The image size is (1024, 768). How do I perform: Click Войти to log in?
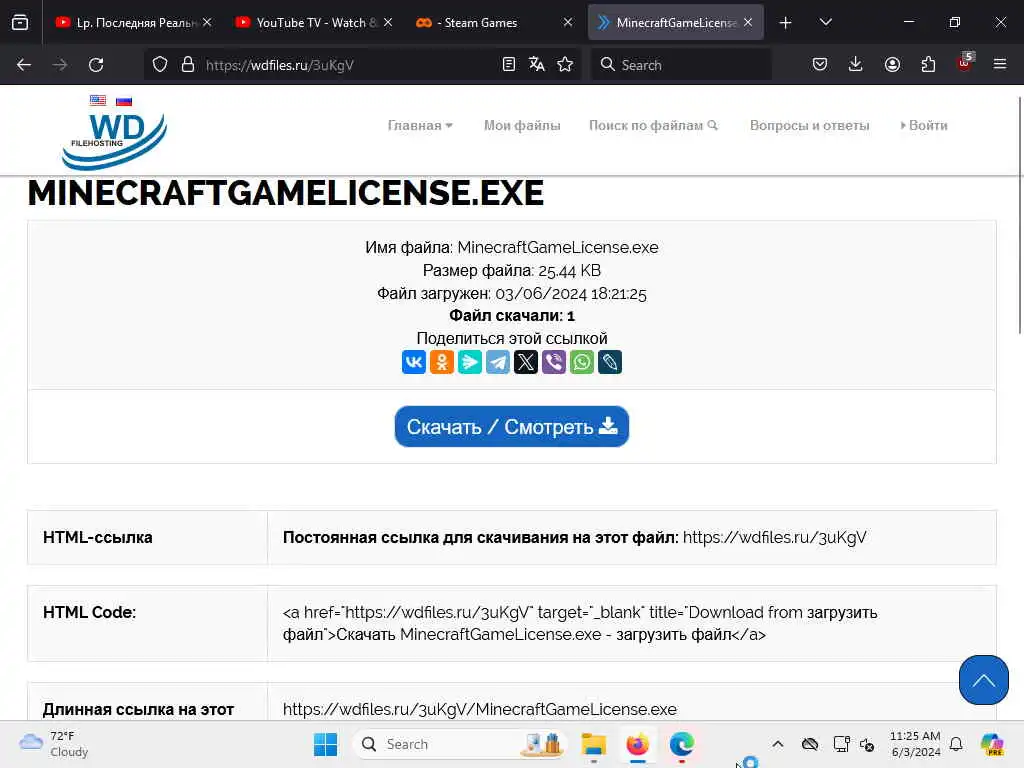tap(923, 125)
